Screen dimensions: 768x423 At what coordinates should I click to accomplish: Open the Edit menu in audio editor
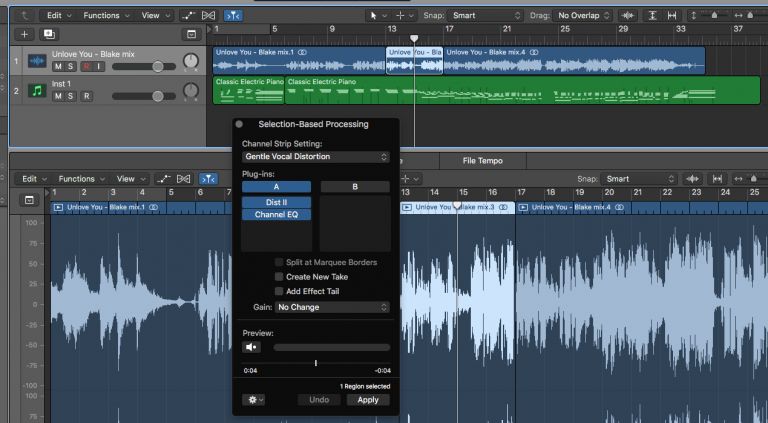click(34, 179)
